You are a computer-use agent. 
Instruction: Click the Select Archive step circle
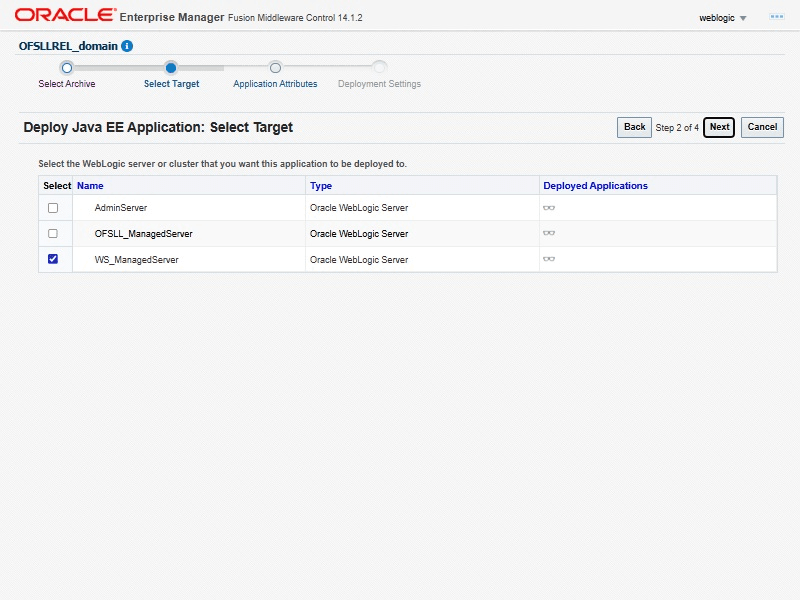pos(67,68)
